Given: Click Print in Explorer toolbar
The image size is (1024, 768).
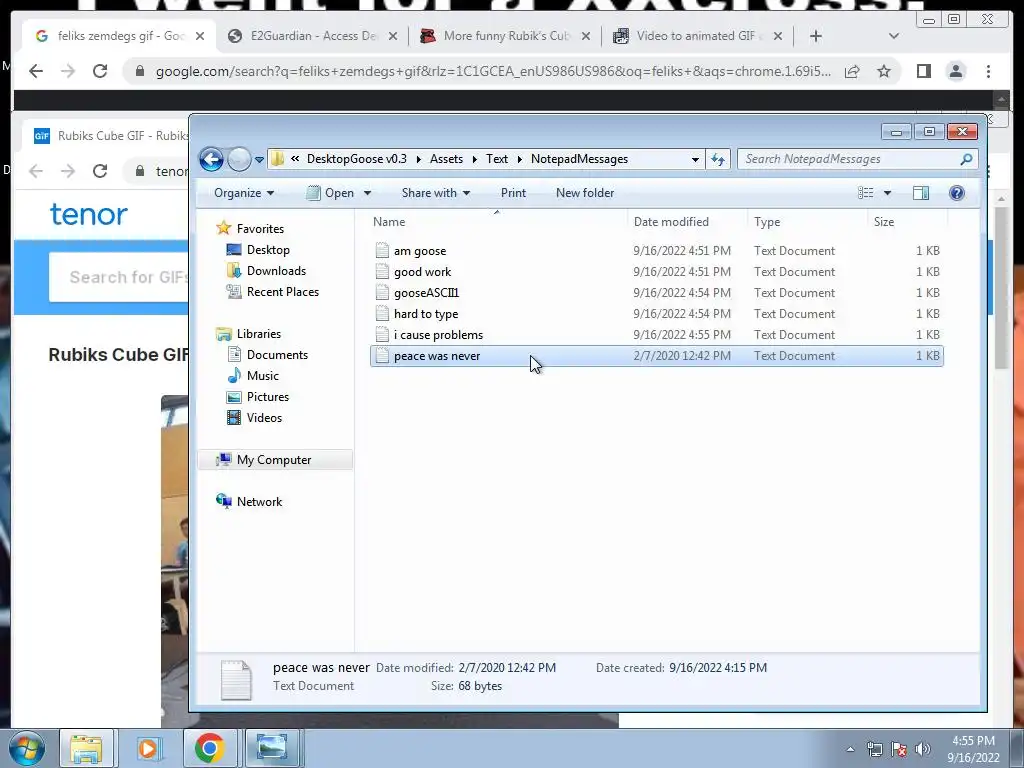Looking at the screenshot, I should pyautogui.click(x=513, y=193).
